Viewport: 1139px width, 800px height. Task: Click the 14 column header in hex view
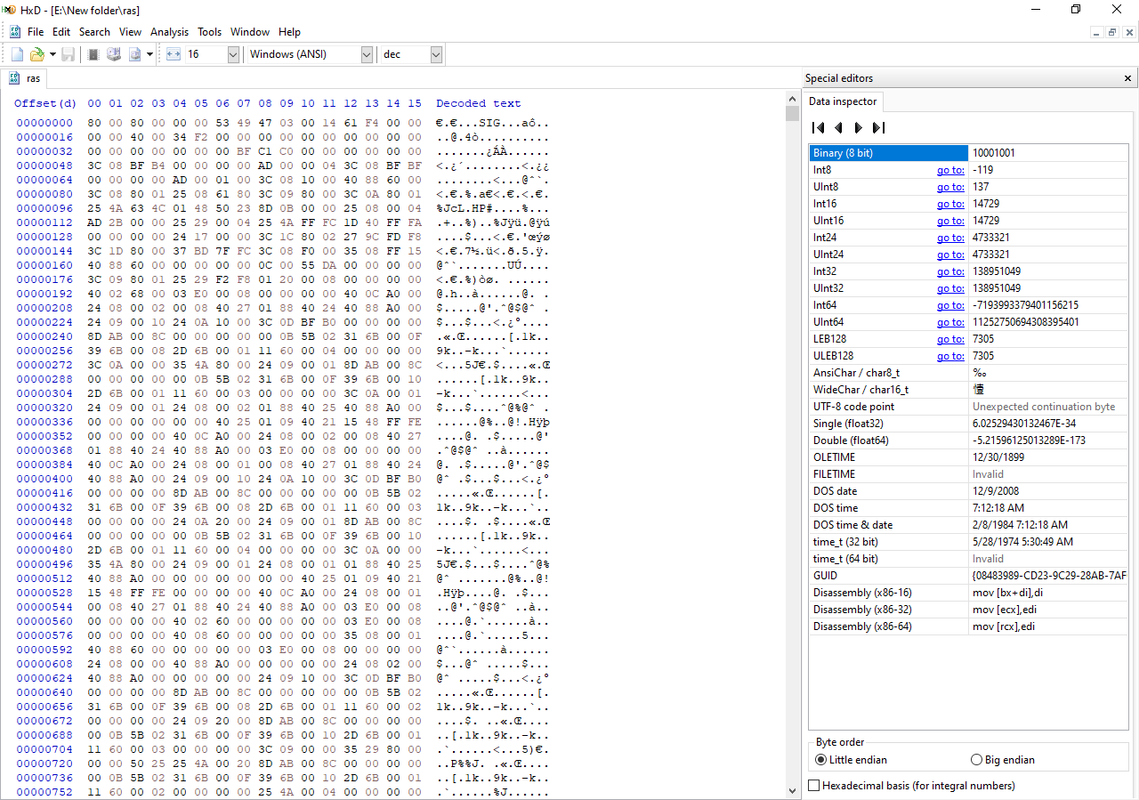coord(393,104)
